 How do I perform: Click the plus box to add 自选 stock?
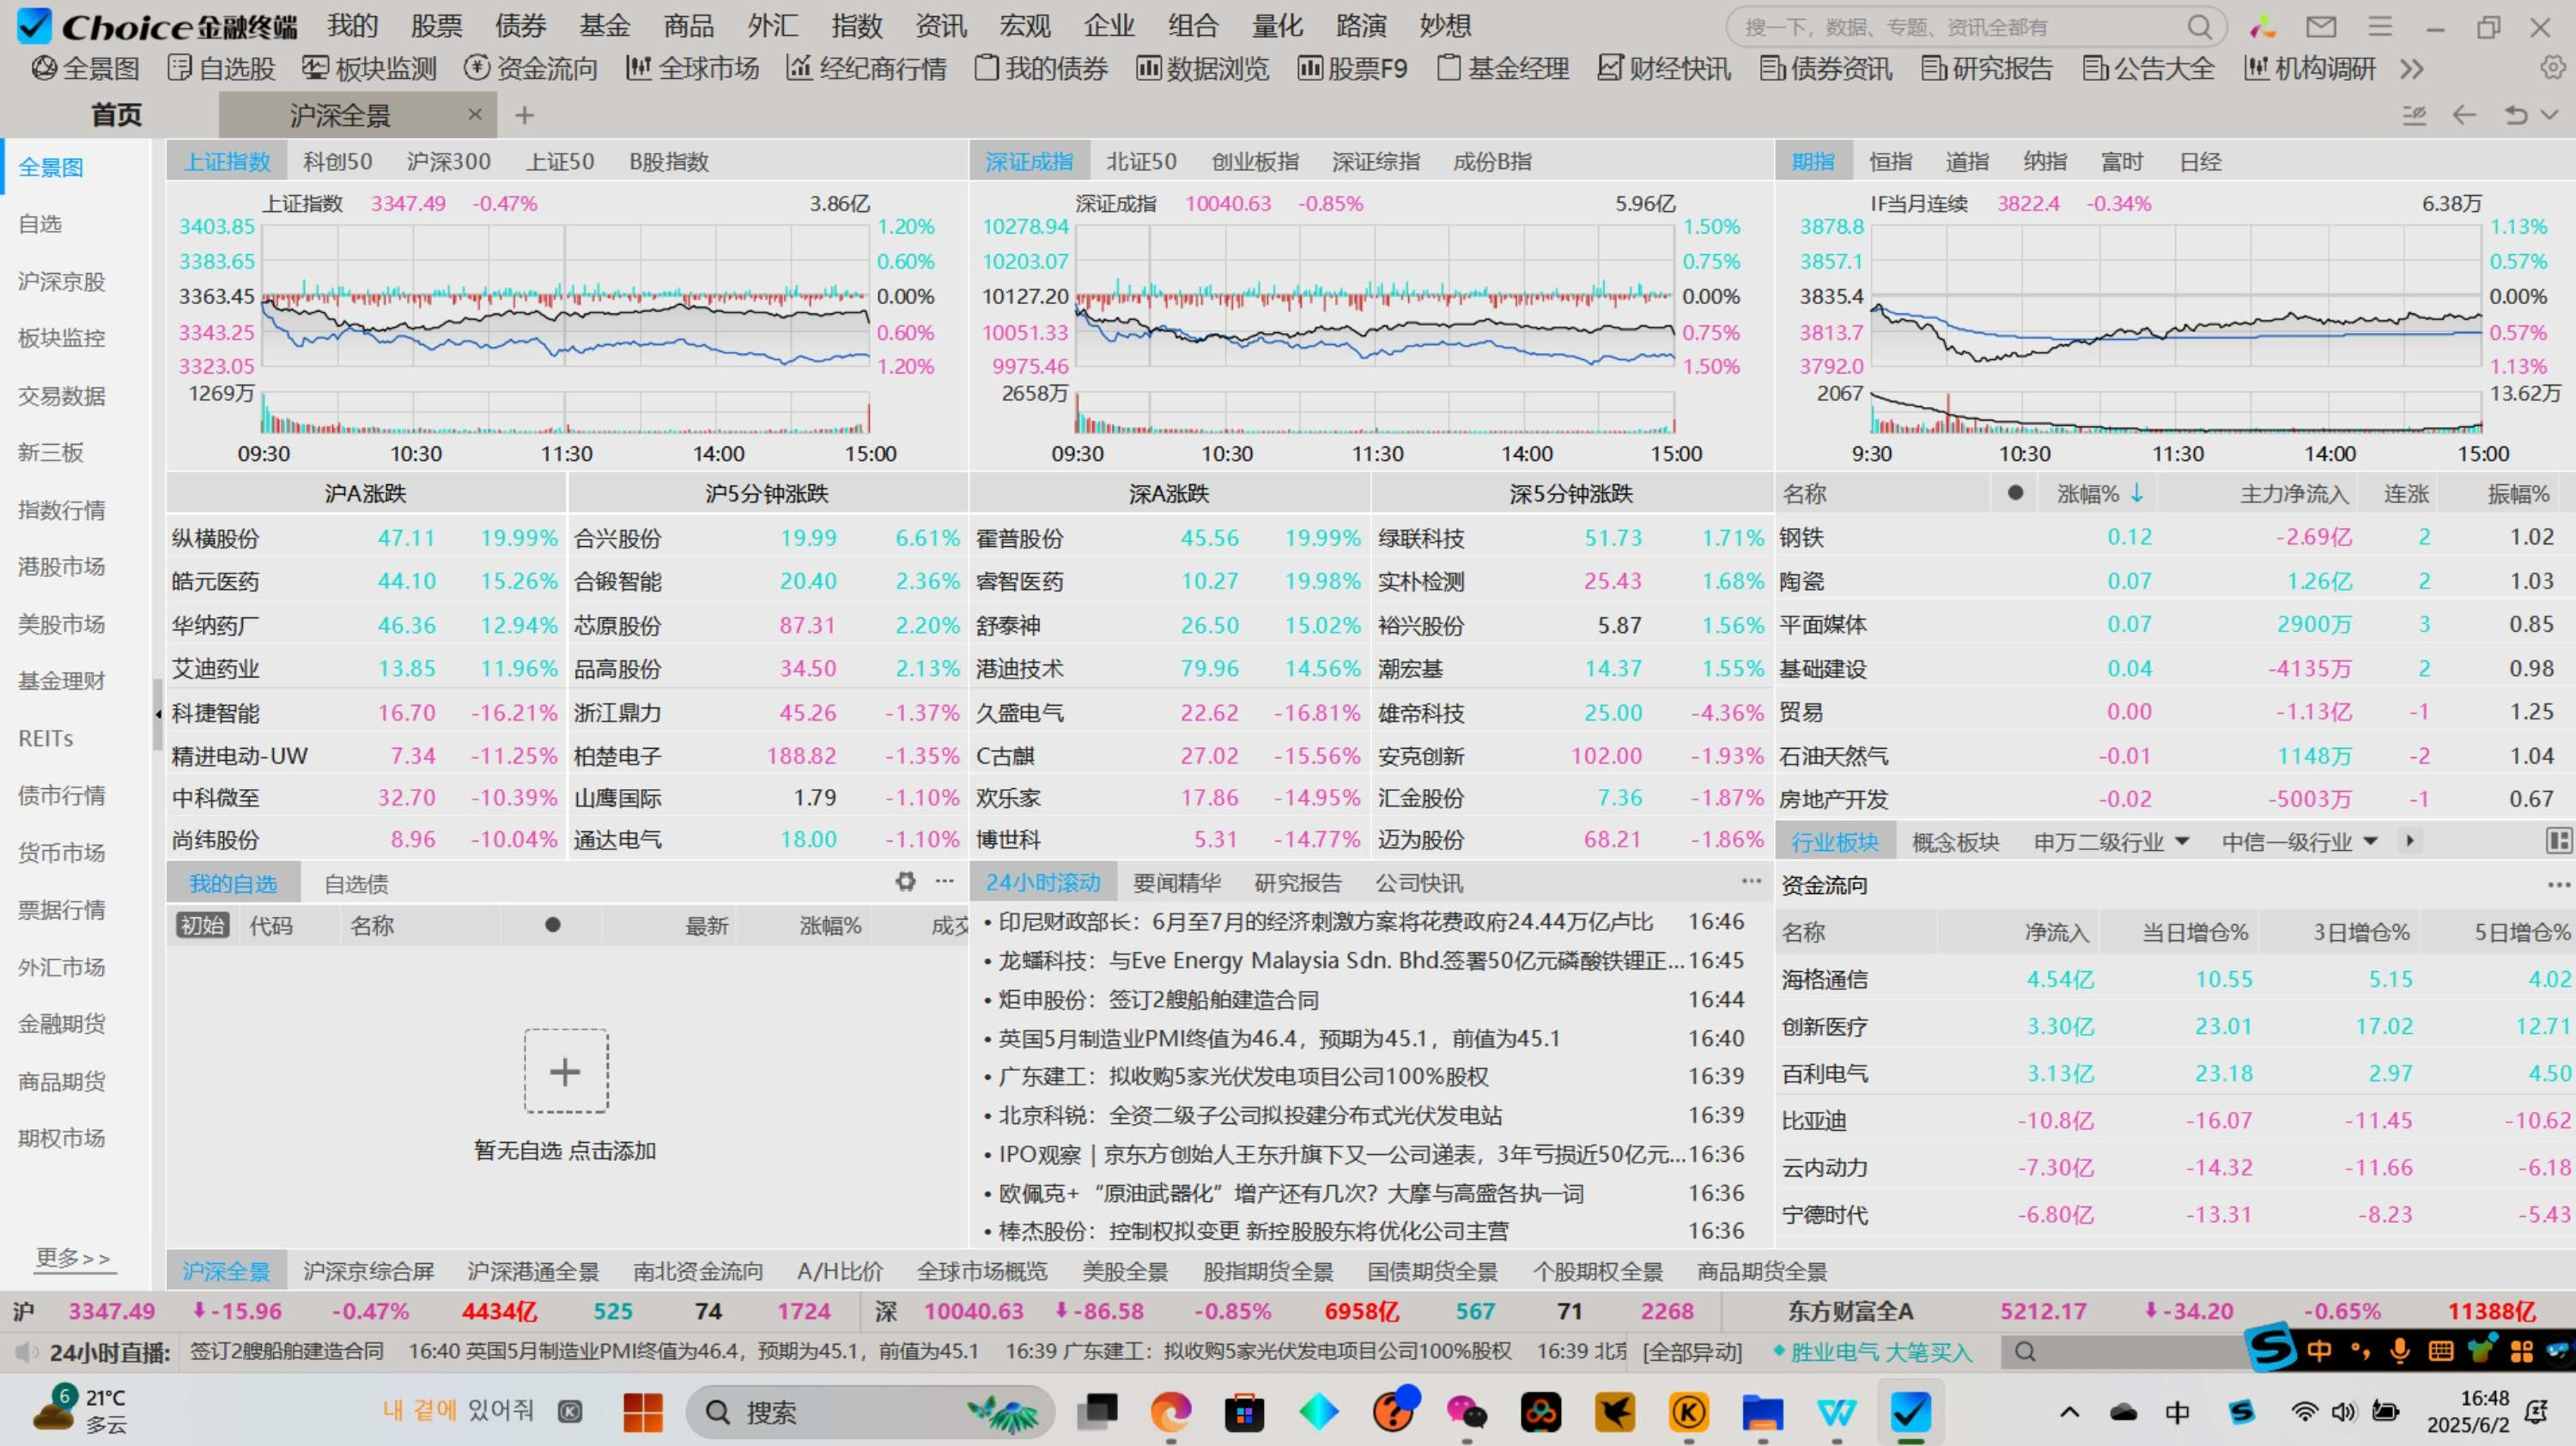tap(566, 1071)
